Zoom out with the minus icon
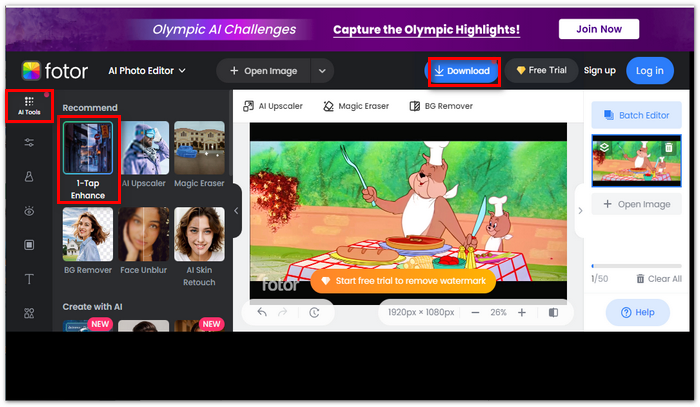 pos(475,312)
